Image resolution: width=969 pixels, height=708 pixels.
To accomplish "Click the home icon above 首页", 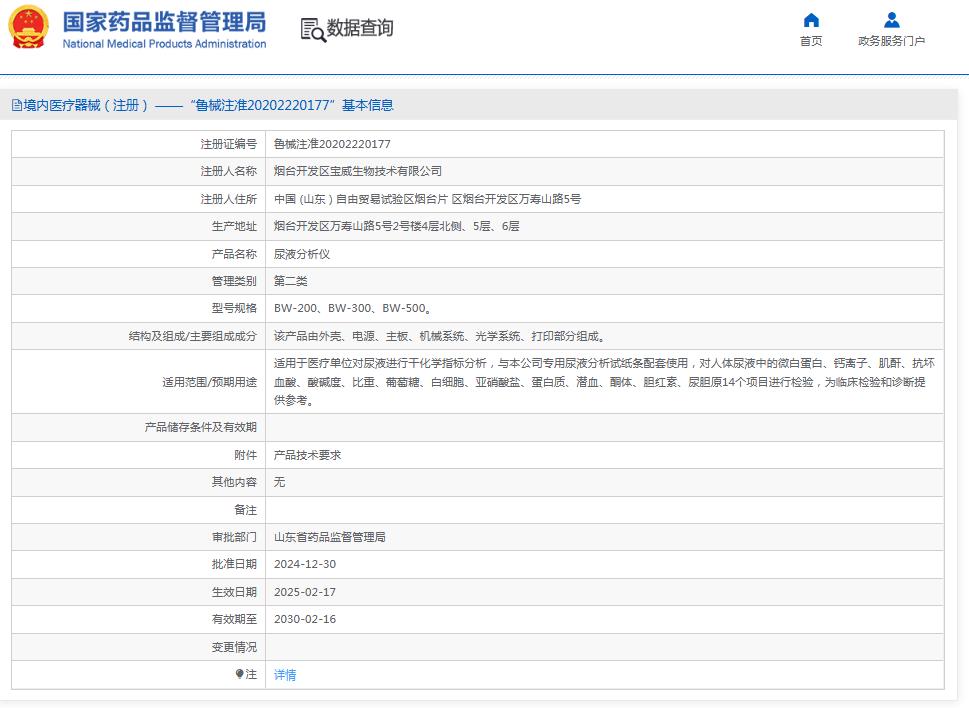I will (x=810, y=21).
